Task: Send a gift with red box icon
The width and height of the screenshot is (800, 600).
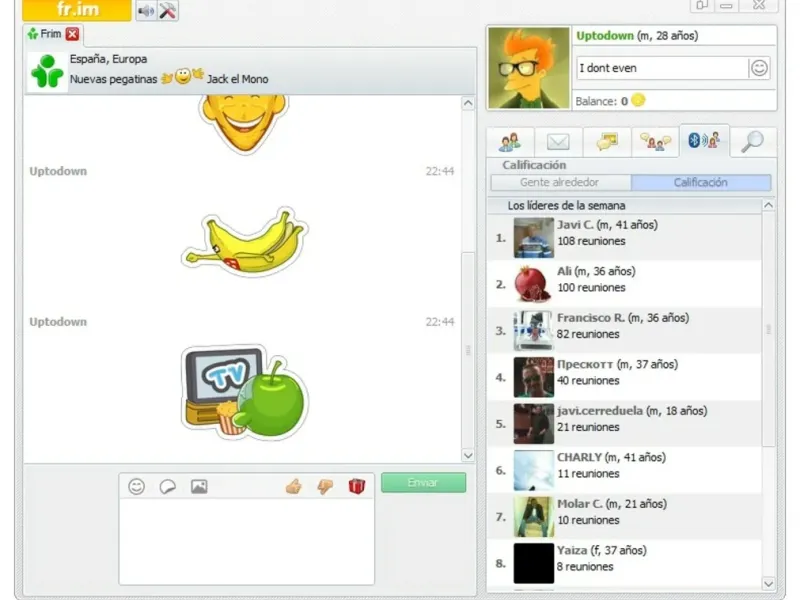Action: (357, 486)
